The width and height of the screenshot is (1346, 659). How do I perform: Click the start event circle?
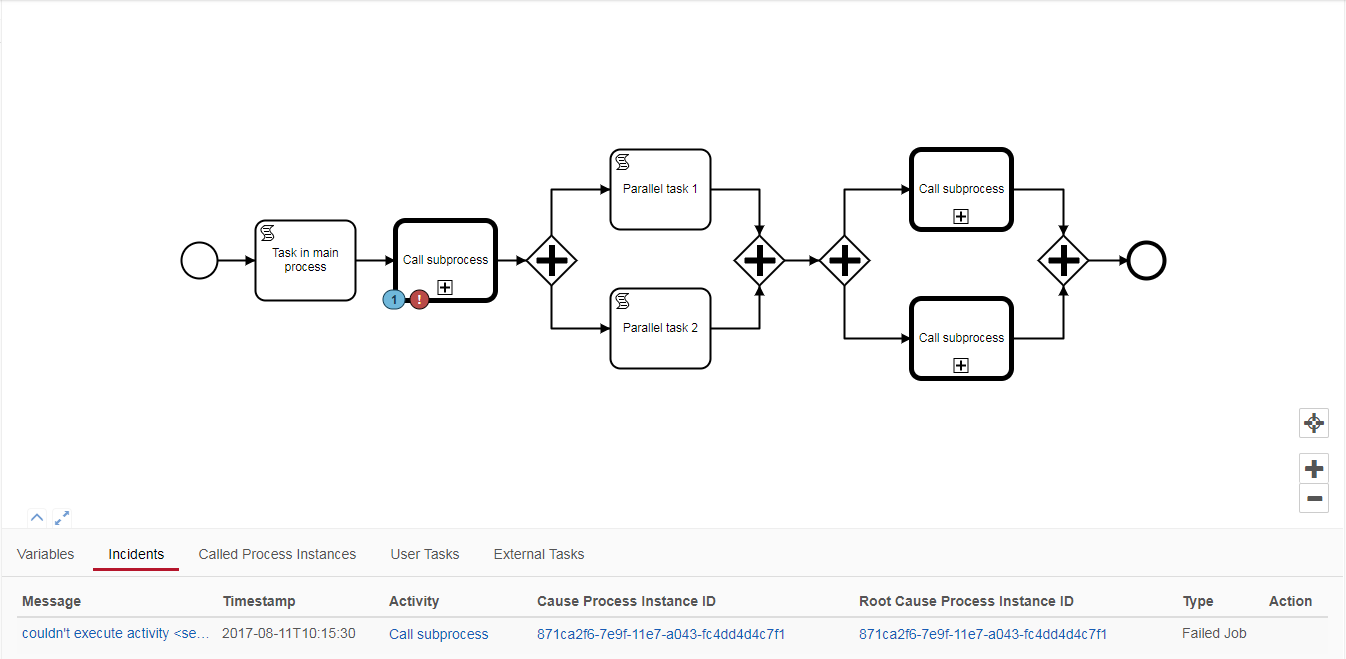[x=199, y=261]
